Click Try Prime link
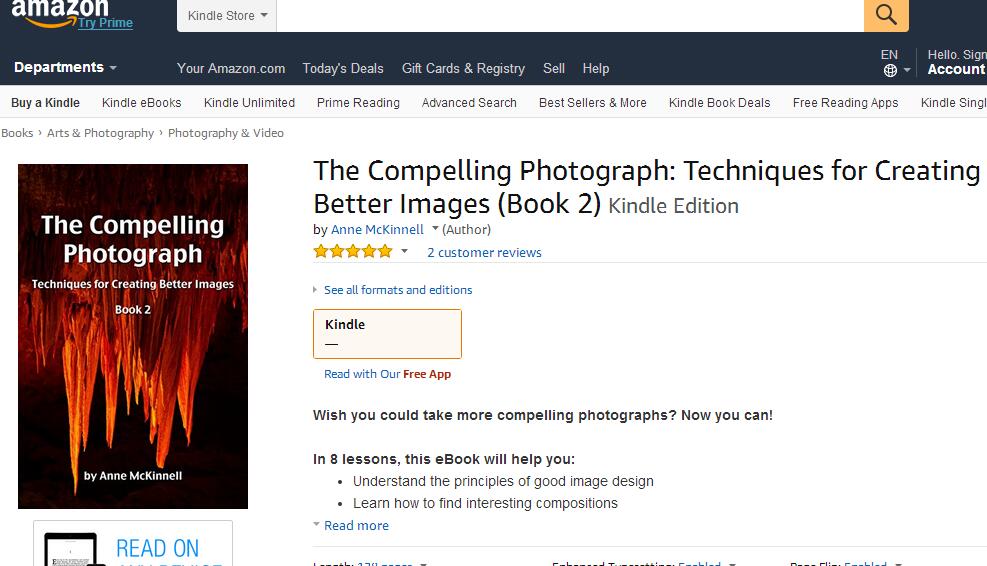Image resolution: width=987 pixels, height=566 pixels. (105, 23)
